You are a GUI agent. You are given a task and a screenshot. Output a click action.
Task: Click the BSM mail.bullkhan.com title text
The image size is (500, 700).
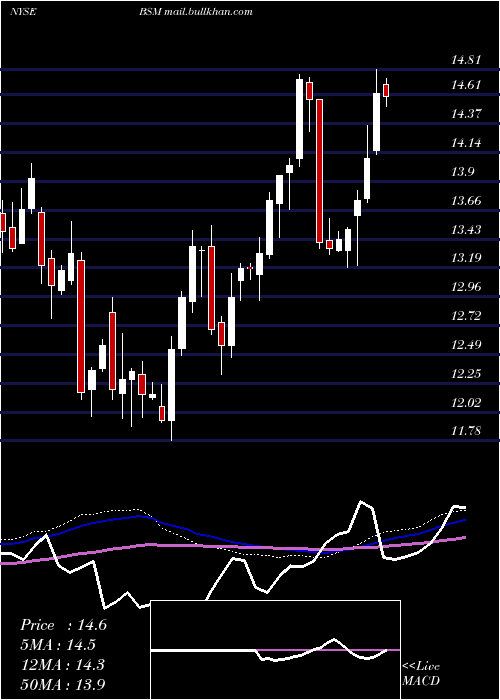click(x=196, y=12)
